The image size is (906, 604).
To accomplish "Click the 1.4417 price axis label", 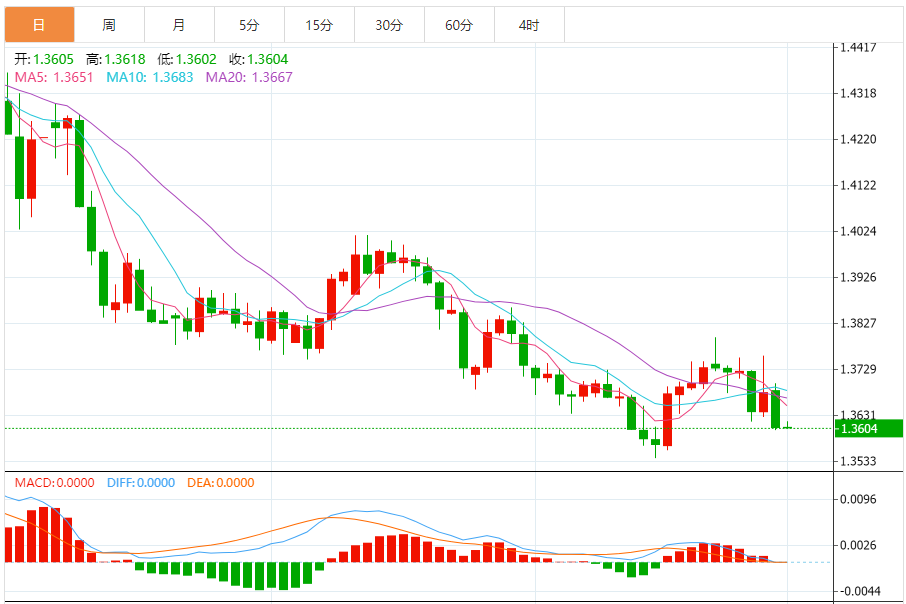I will click(x=858, y=47).
